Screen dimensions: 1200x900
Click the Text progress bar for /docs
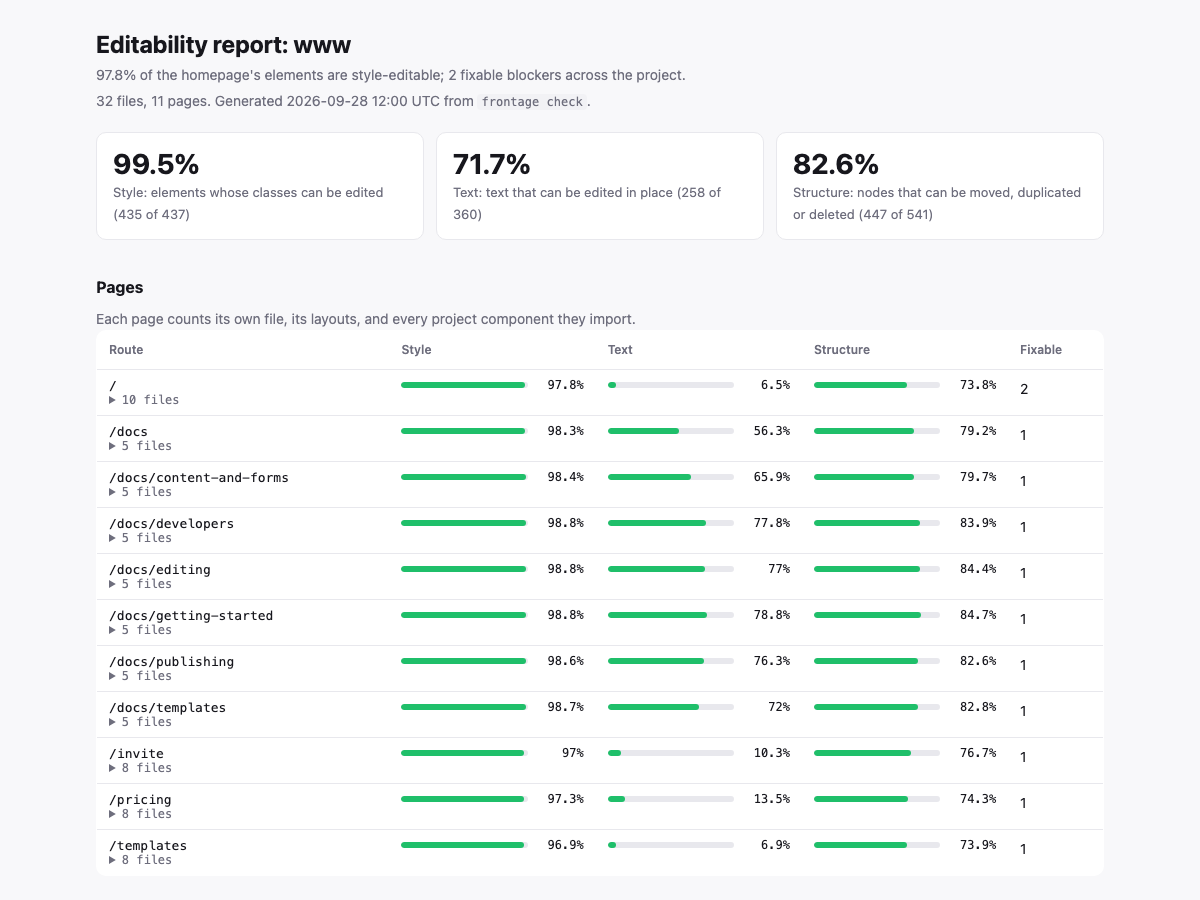(x=671, y=431)
